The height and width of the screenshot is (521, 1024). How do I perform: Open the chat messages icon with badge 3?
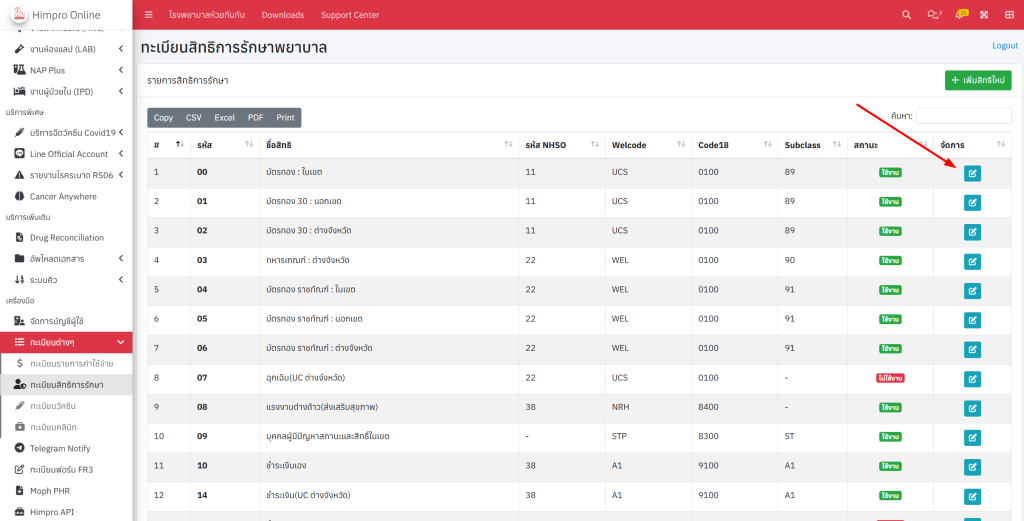[934, 15]
